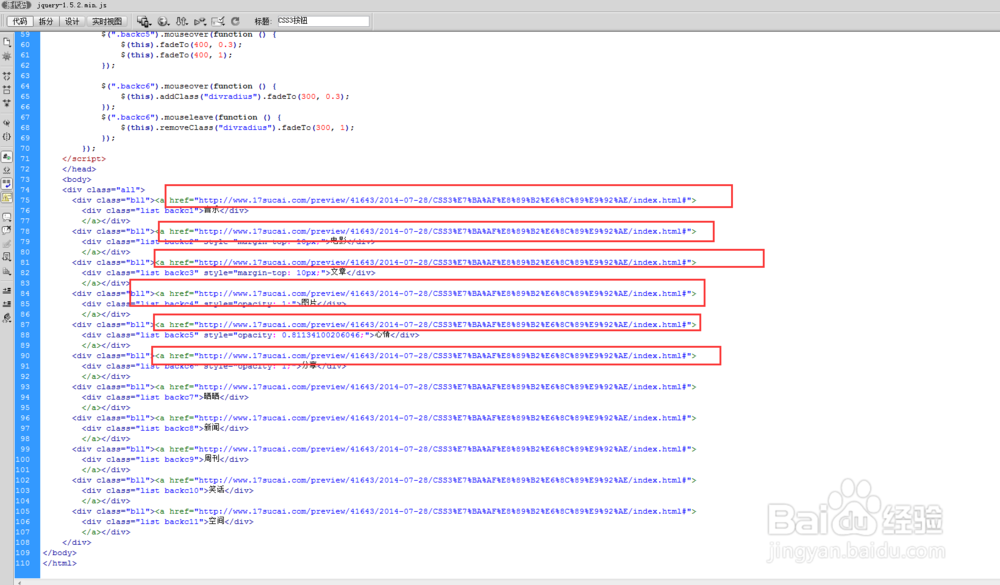1000x585 pixels.
Task: Click the backc9 周刊 div line
Action: click(x=165, y=459)
